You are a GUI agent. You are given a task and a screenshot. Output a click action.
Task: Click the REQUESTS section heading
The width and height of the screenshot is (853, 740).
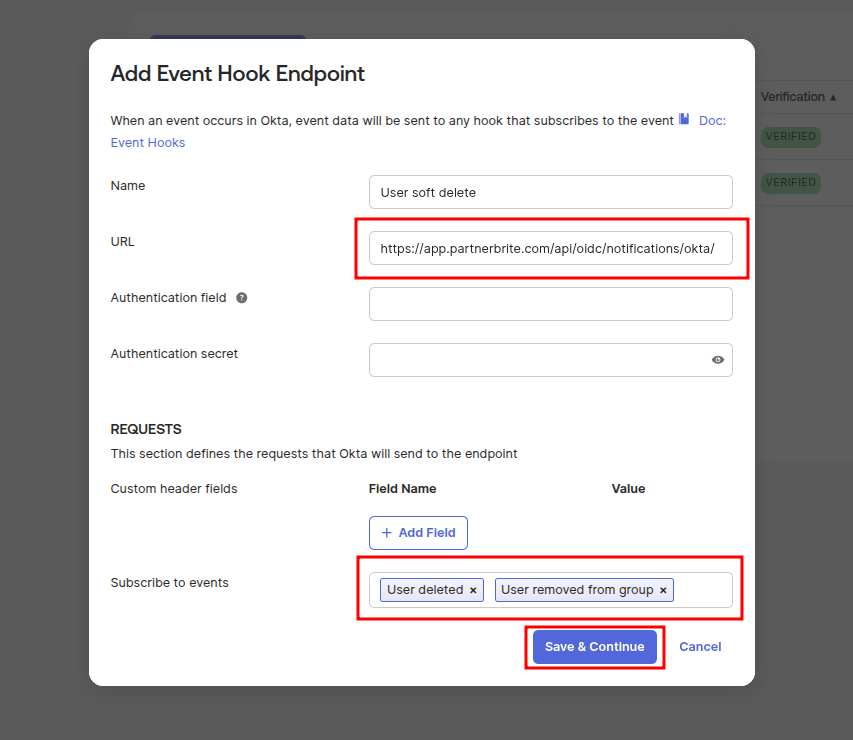146,429
